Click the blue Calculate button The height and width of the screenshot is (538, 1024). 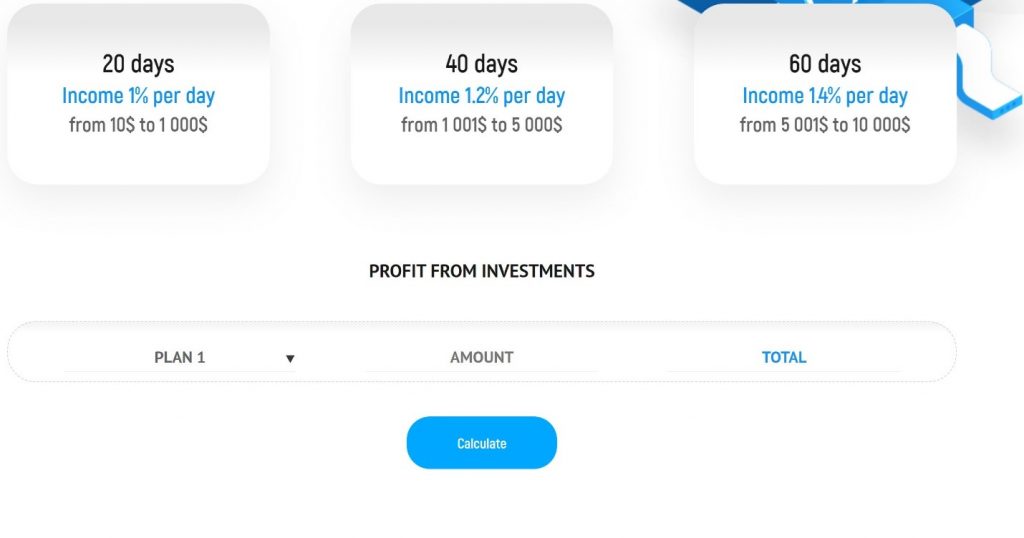coord(481,443)
